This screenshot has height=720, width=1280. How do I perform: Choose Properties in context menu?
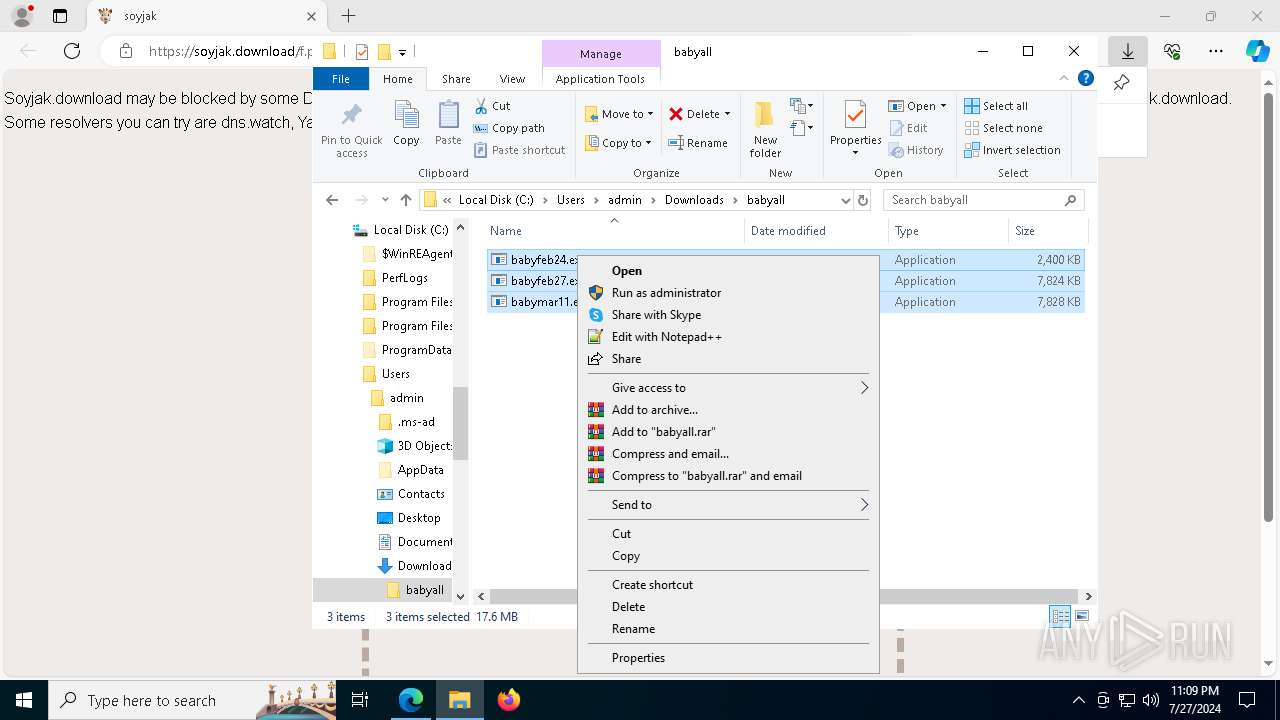coord(728,658)
